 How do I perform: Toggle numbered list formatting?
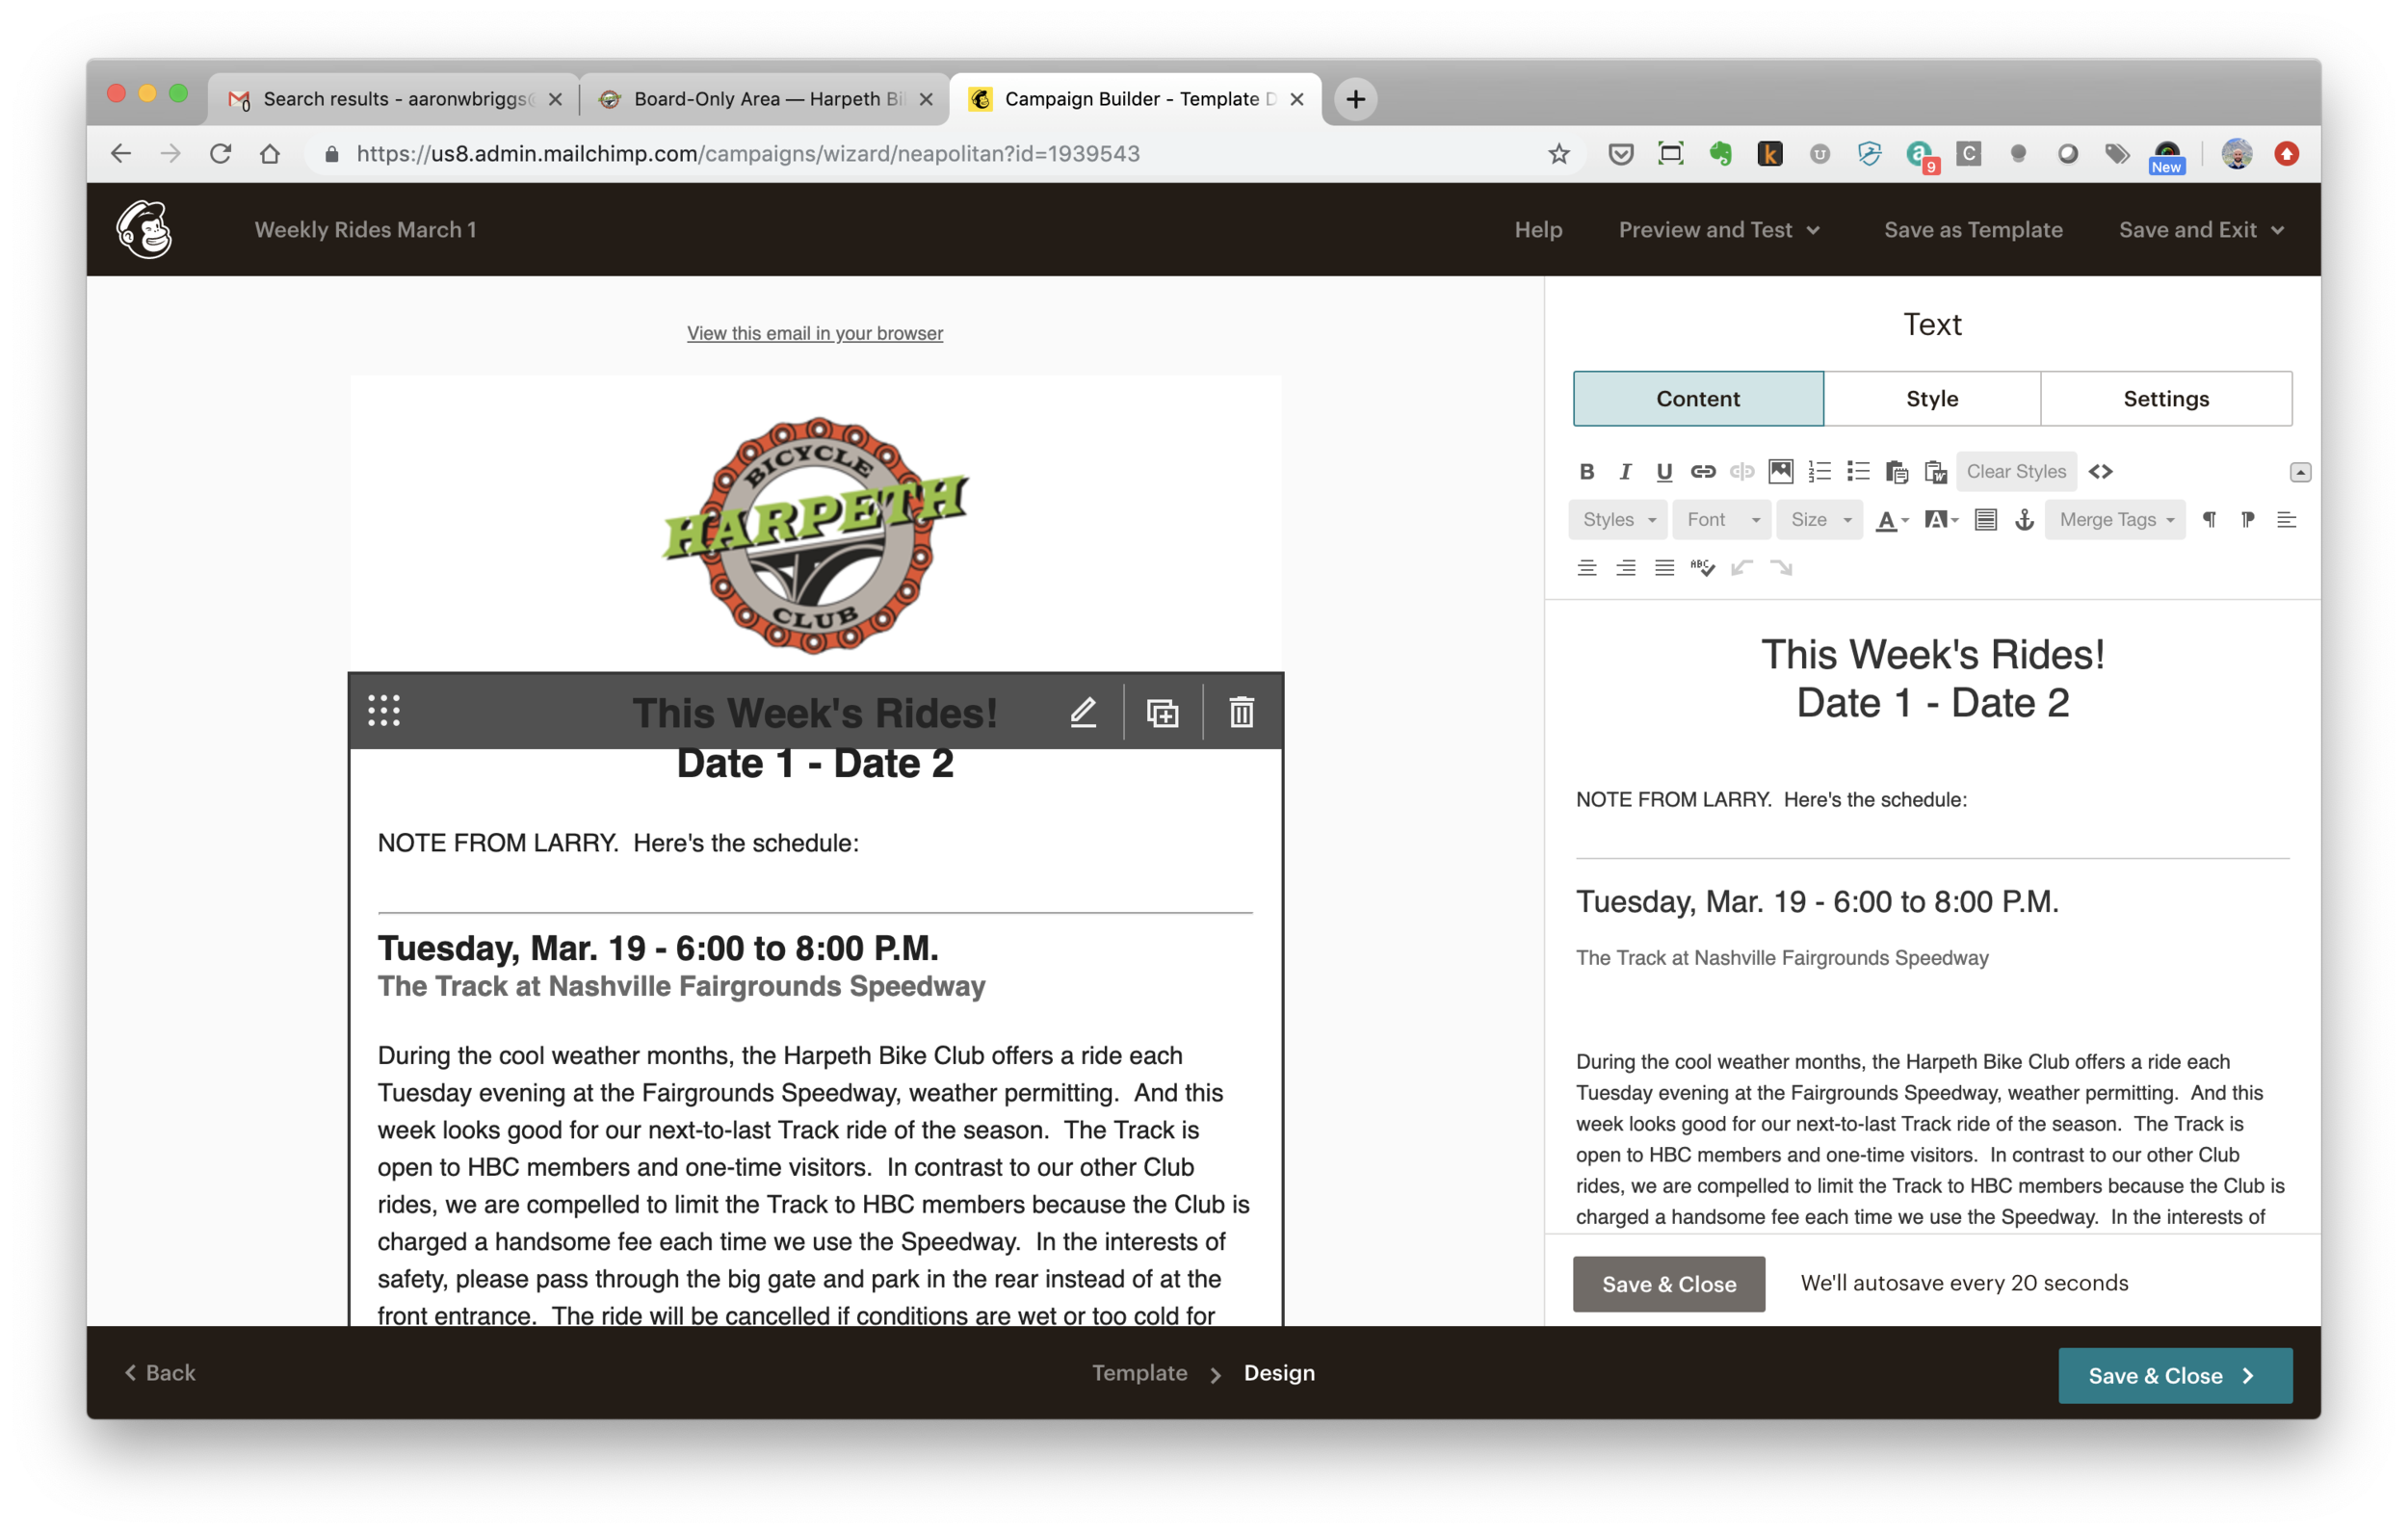point(1820,471)
